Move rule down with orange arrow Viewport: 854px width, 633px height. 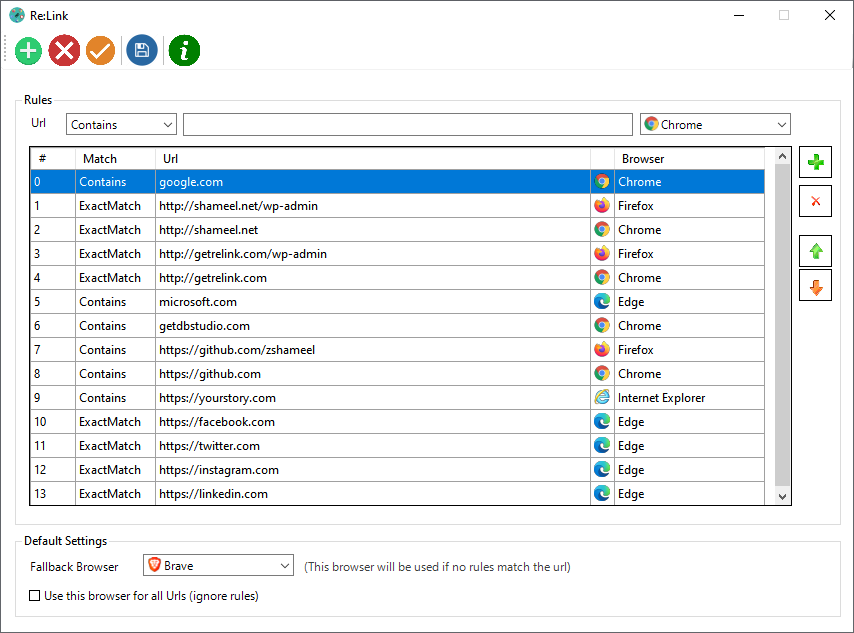click(815, 286)
